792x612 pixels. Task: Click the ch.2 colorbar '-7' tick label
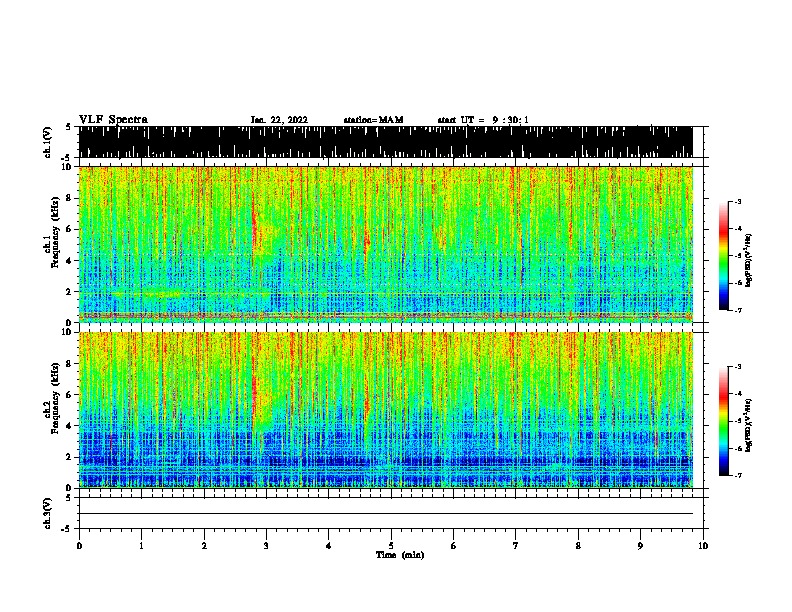coord(737,475)
